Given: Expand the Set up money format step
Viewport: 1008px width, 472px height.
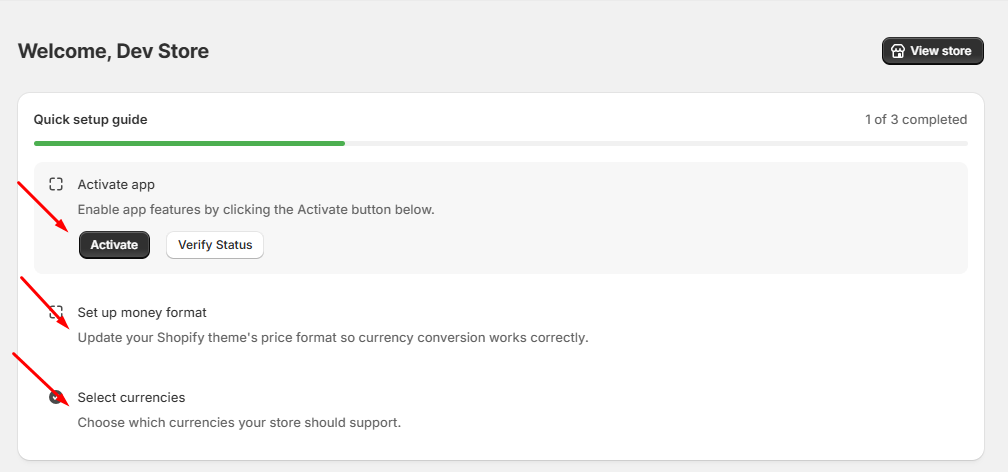Looking at the screenshot, I should [142, 312].
